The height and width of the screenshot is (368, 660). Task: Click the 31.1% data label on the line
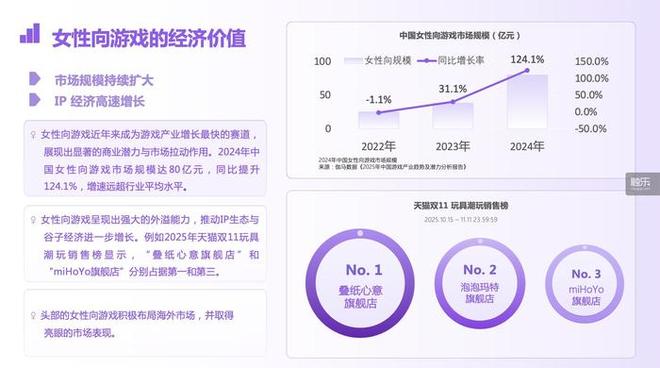(452, 89)
